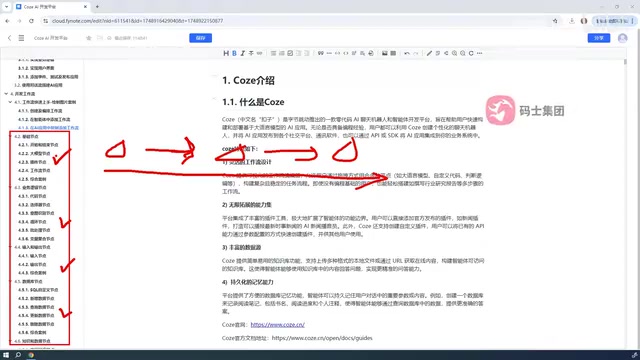Viewport: 640px width, 360px height.
Task: Insert a table into the document
Action: point(393,53)
